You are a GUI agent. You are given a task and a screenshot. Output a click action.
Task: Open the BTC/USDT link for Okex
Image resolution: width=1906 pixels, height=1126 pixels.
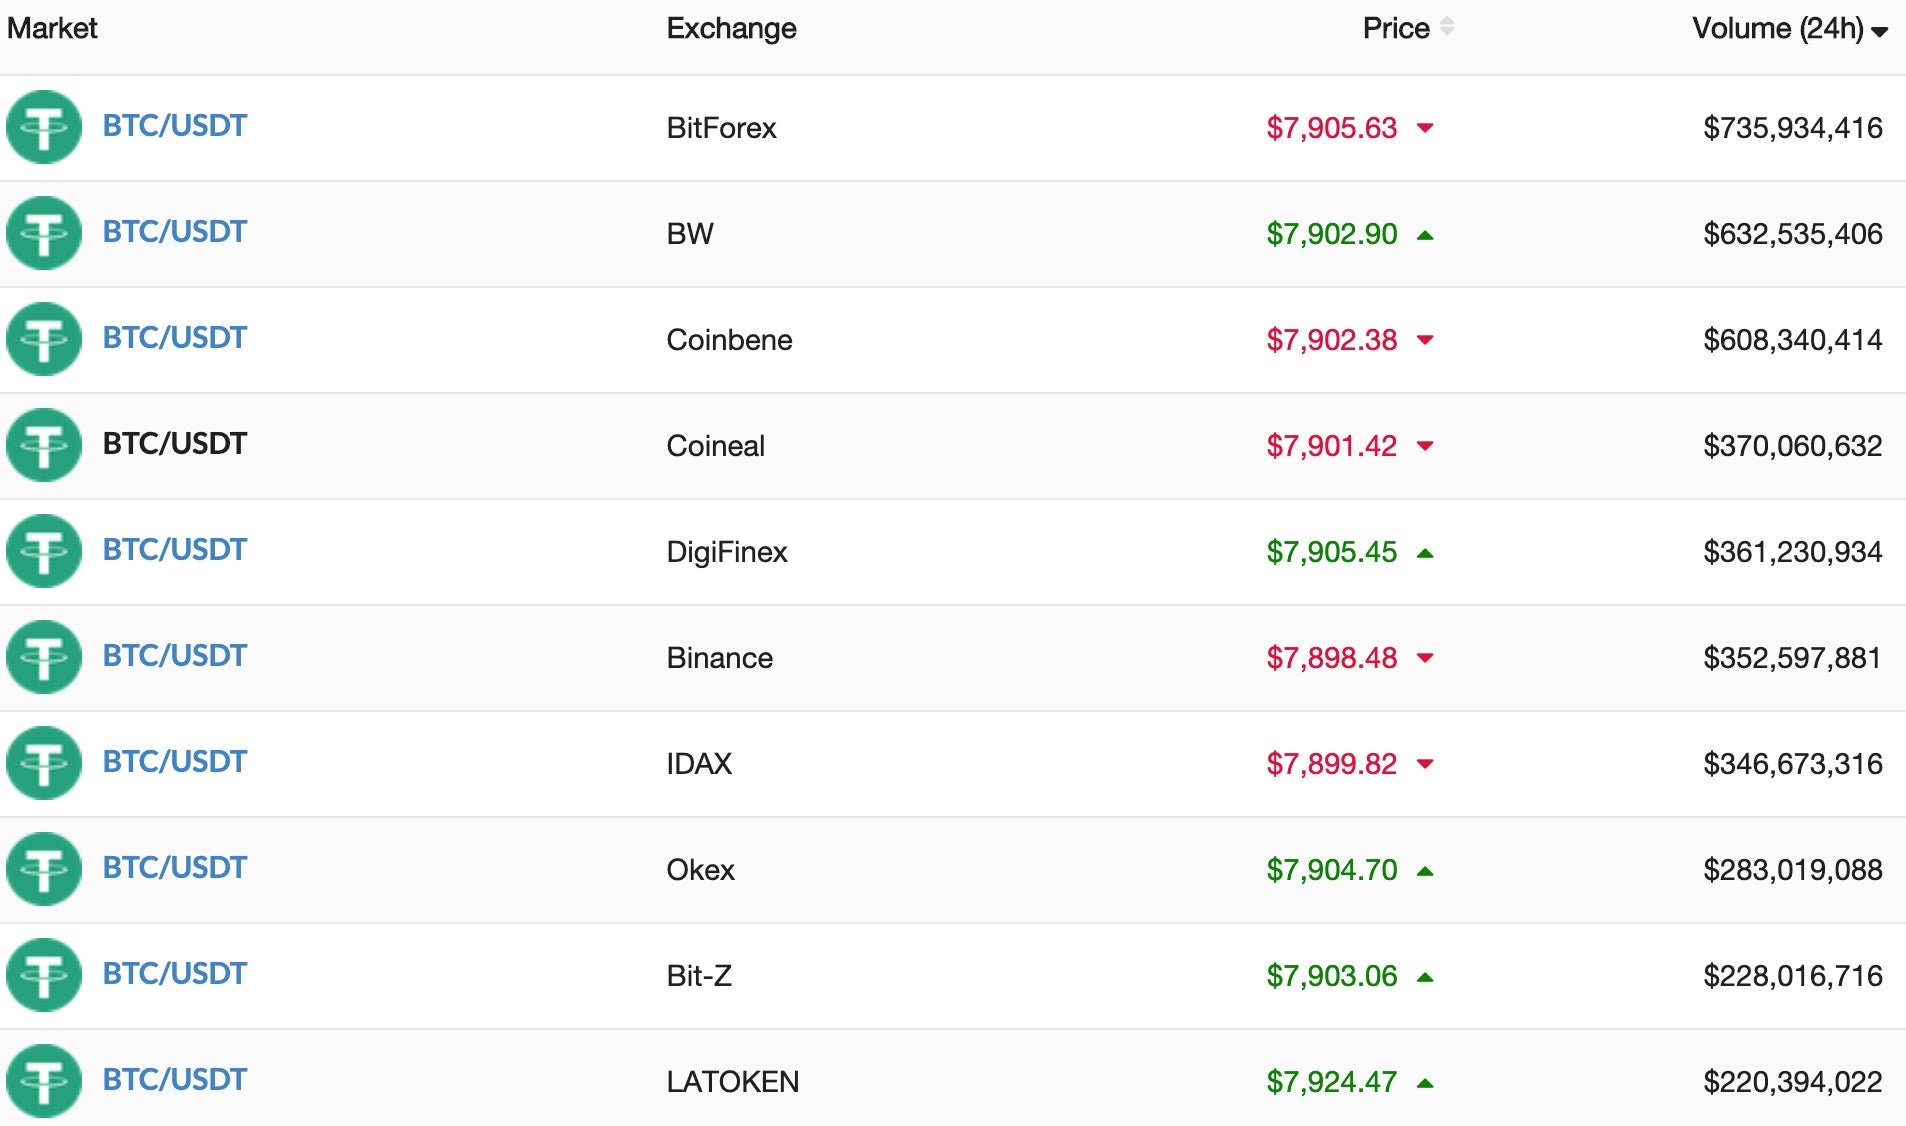click(174, 868)
